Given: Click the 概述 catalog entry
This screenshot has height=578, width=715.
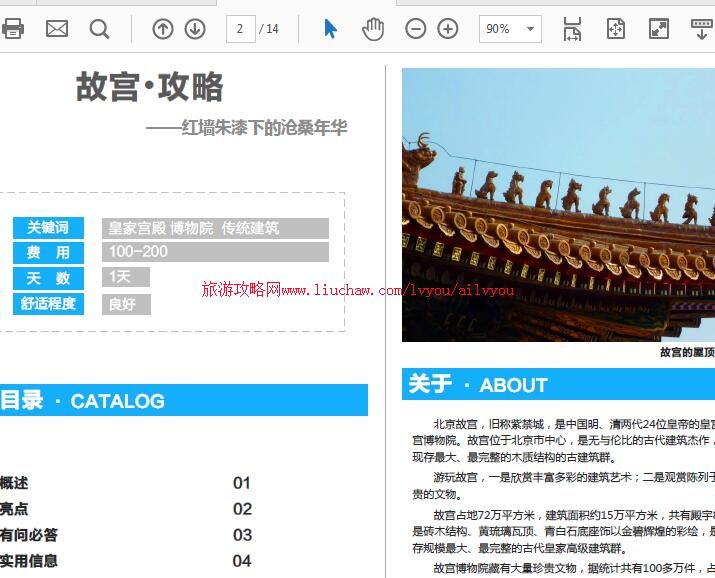Looking at the screenshot, I should (15, 483).
